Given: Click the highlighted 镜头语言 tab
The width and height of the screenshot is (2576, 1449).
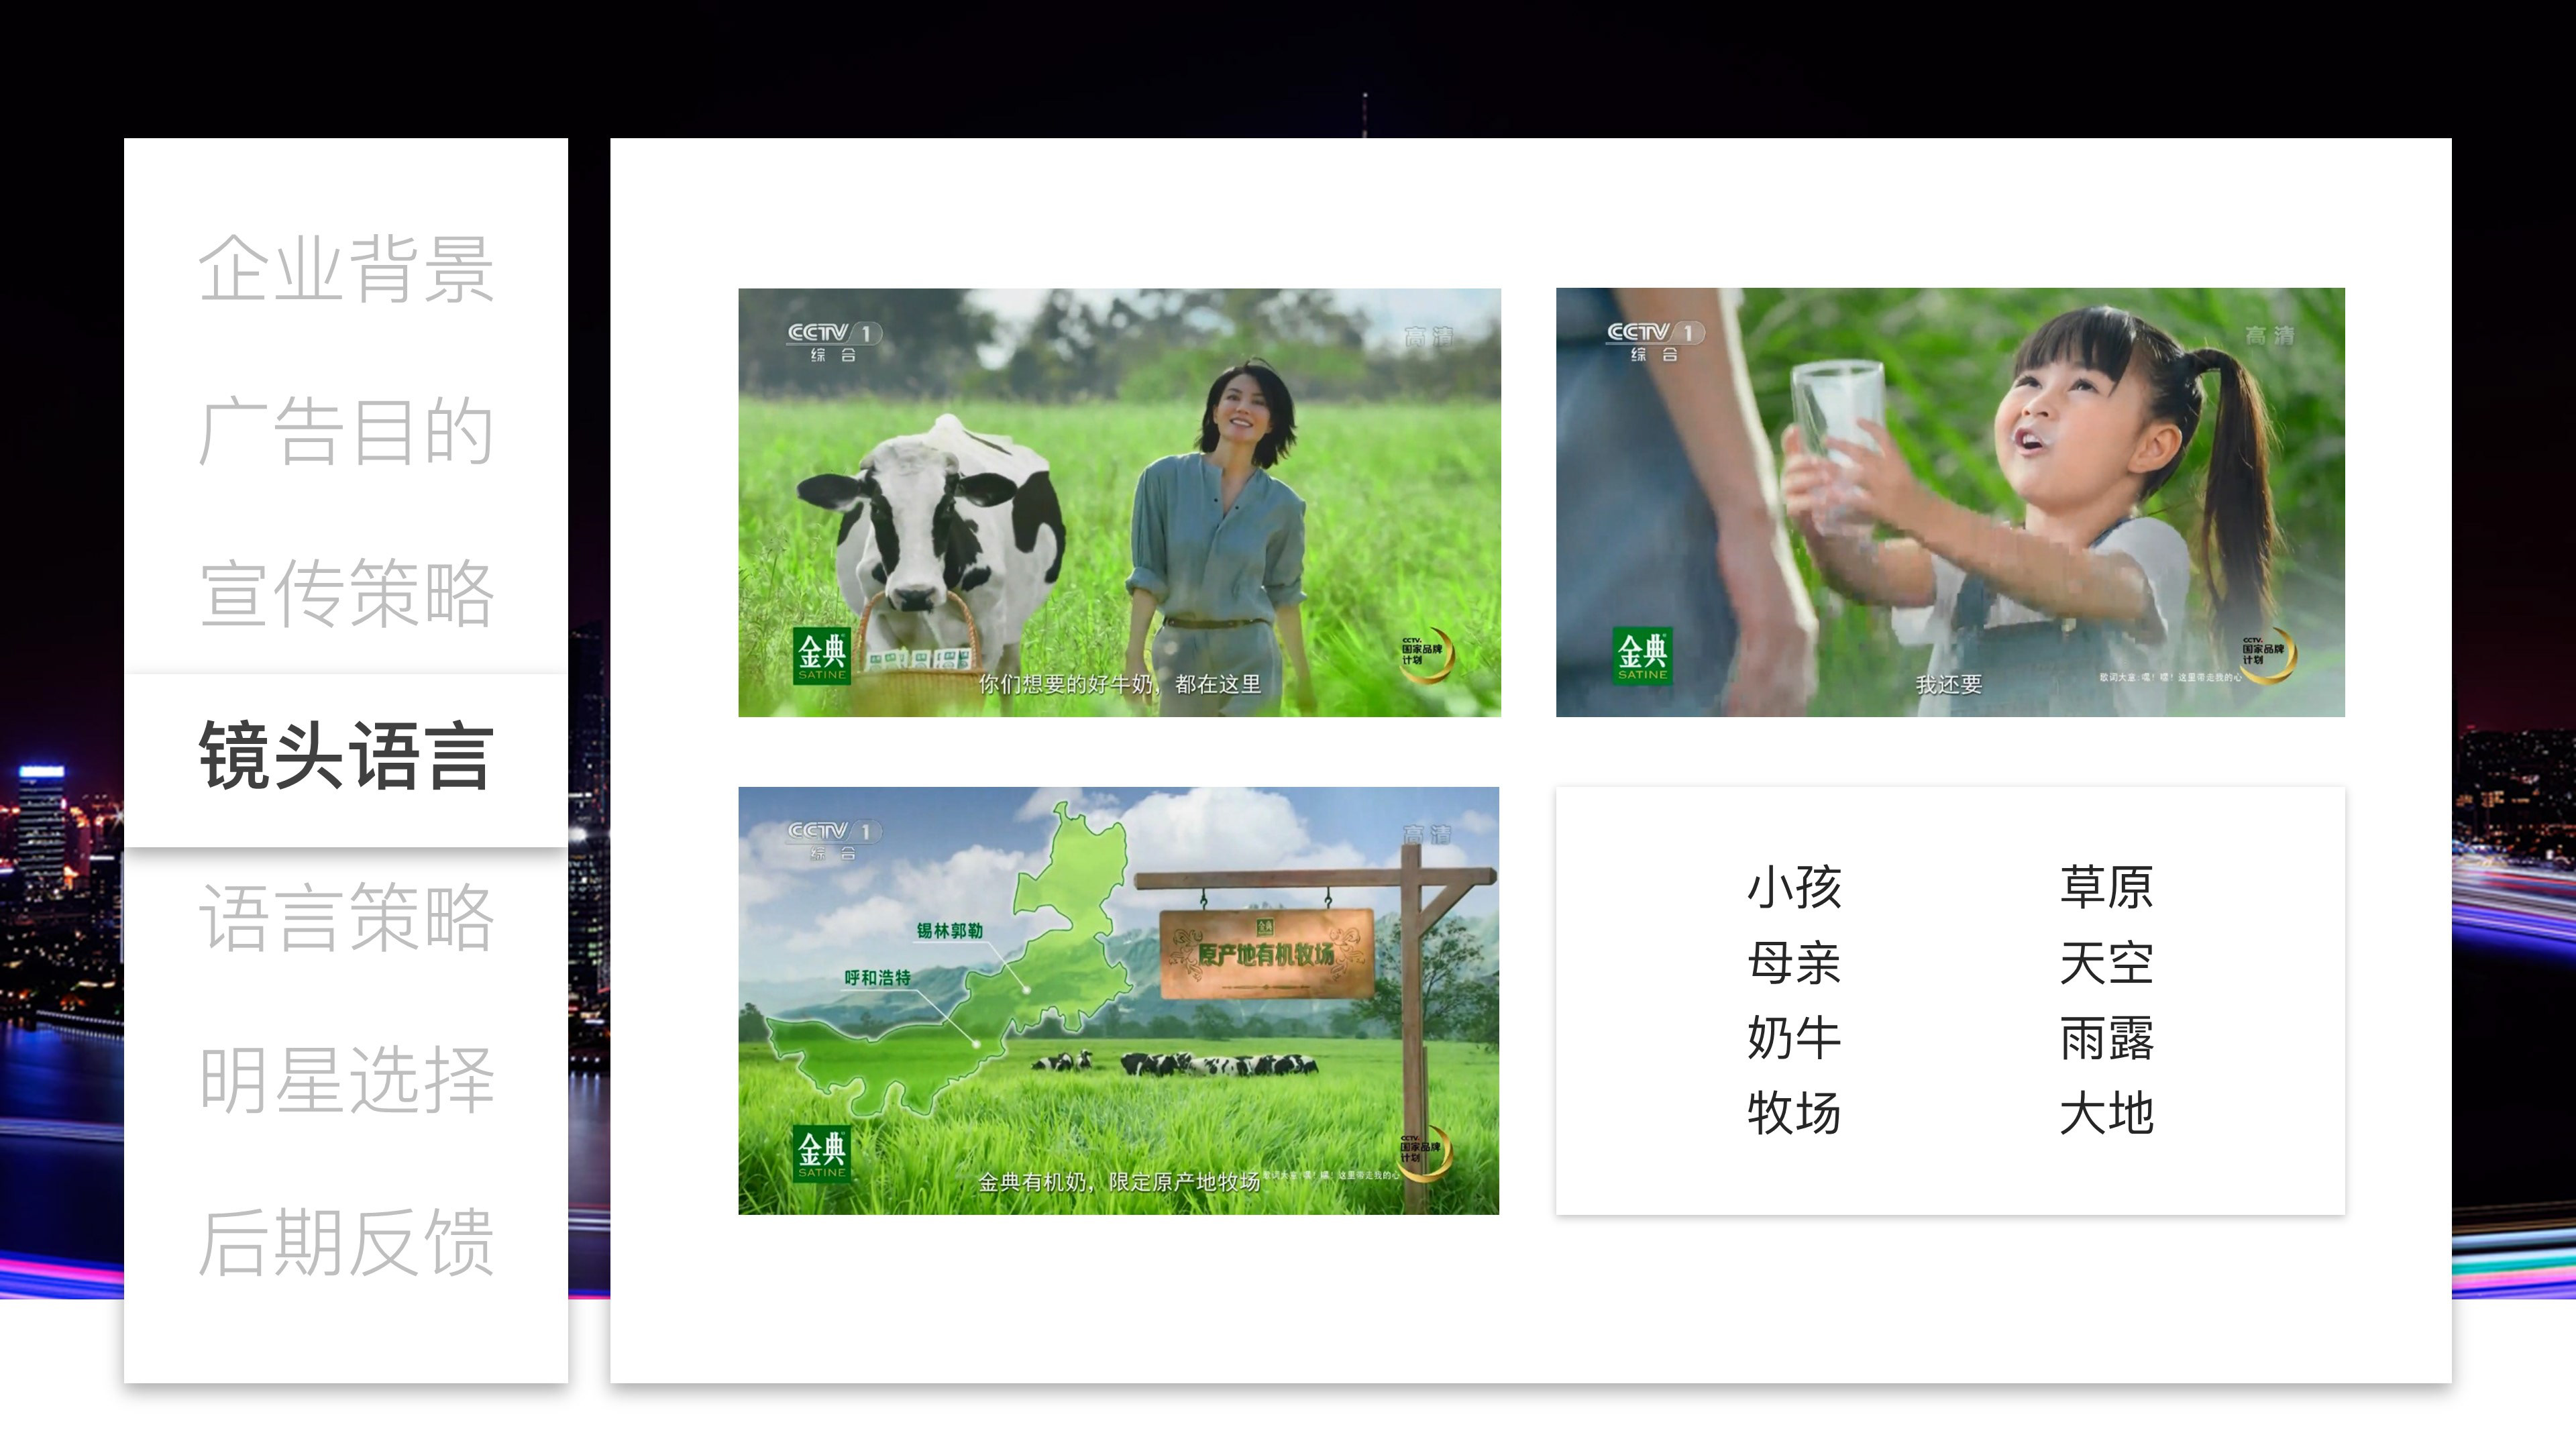Looking at the screenshot, I should pos(346,757).
